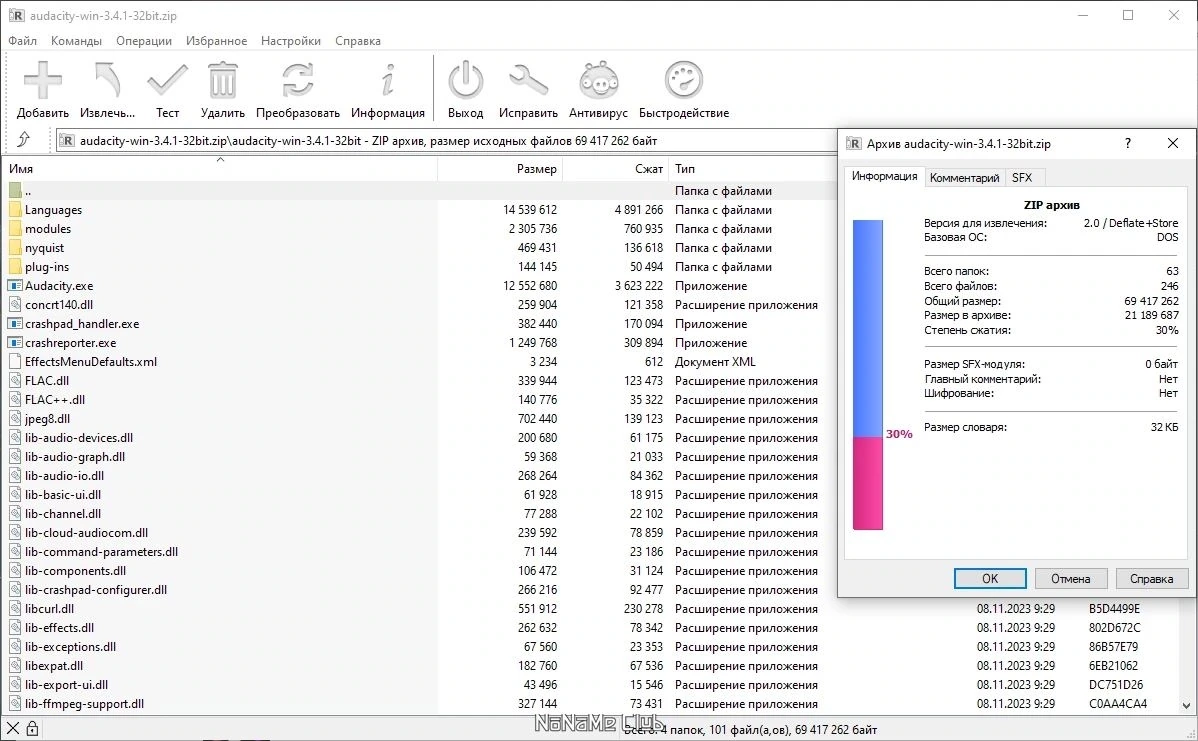This screenshot has height=741, width=1198.
Task: Open the Преобразовать (Convert) tool
Action: click(297, 80)
